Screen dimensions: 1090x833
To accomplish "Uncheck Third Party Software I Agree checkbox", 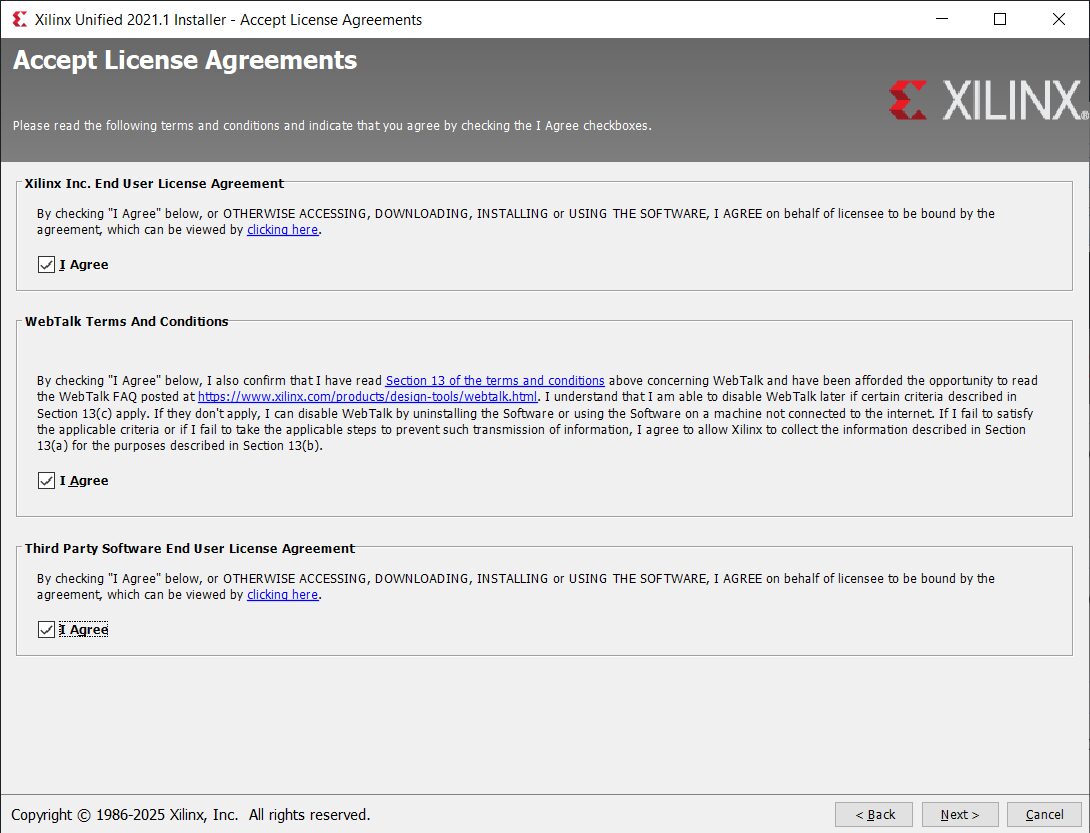I will [47, 629].
